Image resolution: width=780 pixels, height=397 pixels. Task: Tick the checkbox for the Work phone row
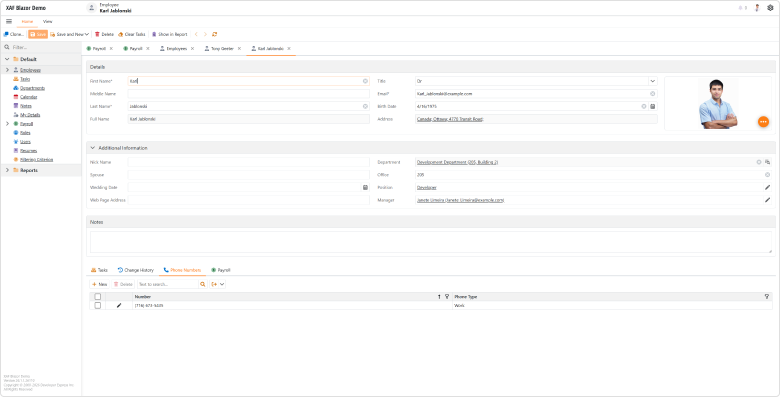[98, 305]
